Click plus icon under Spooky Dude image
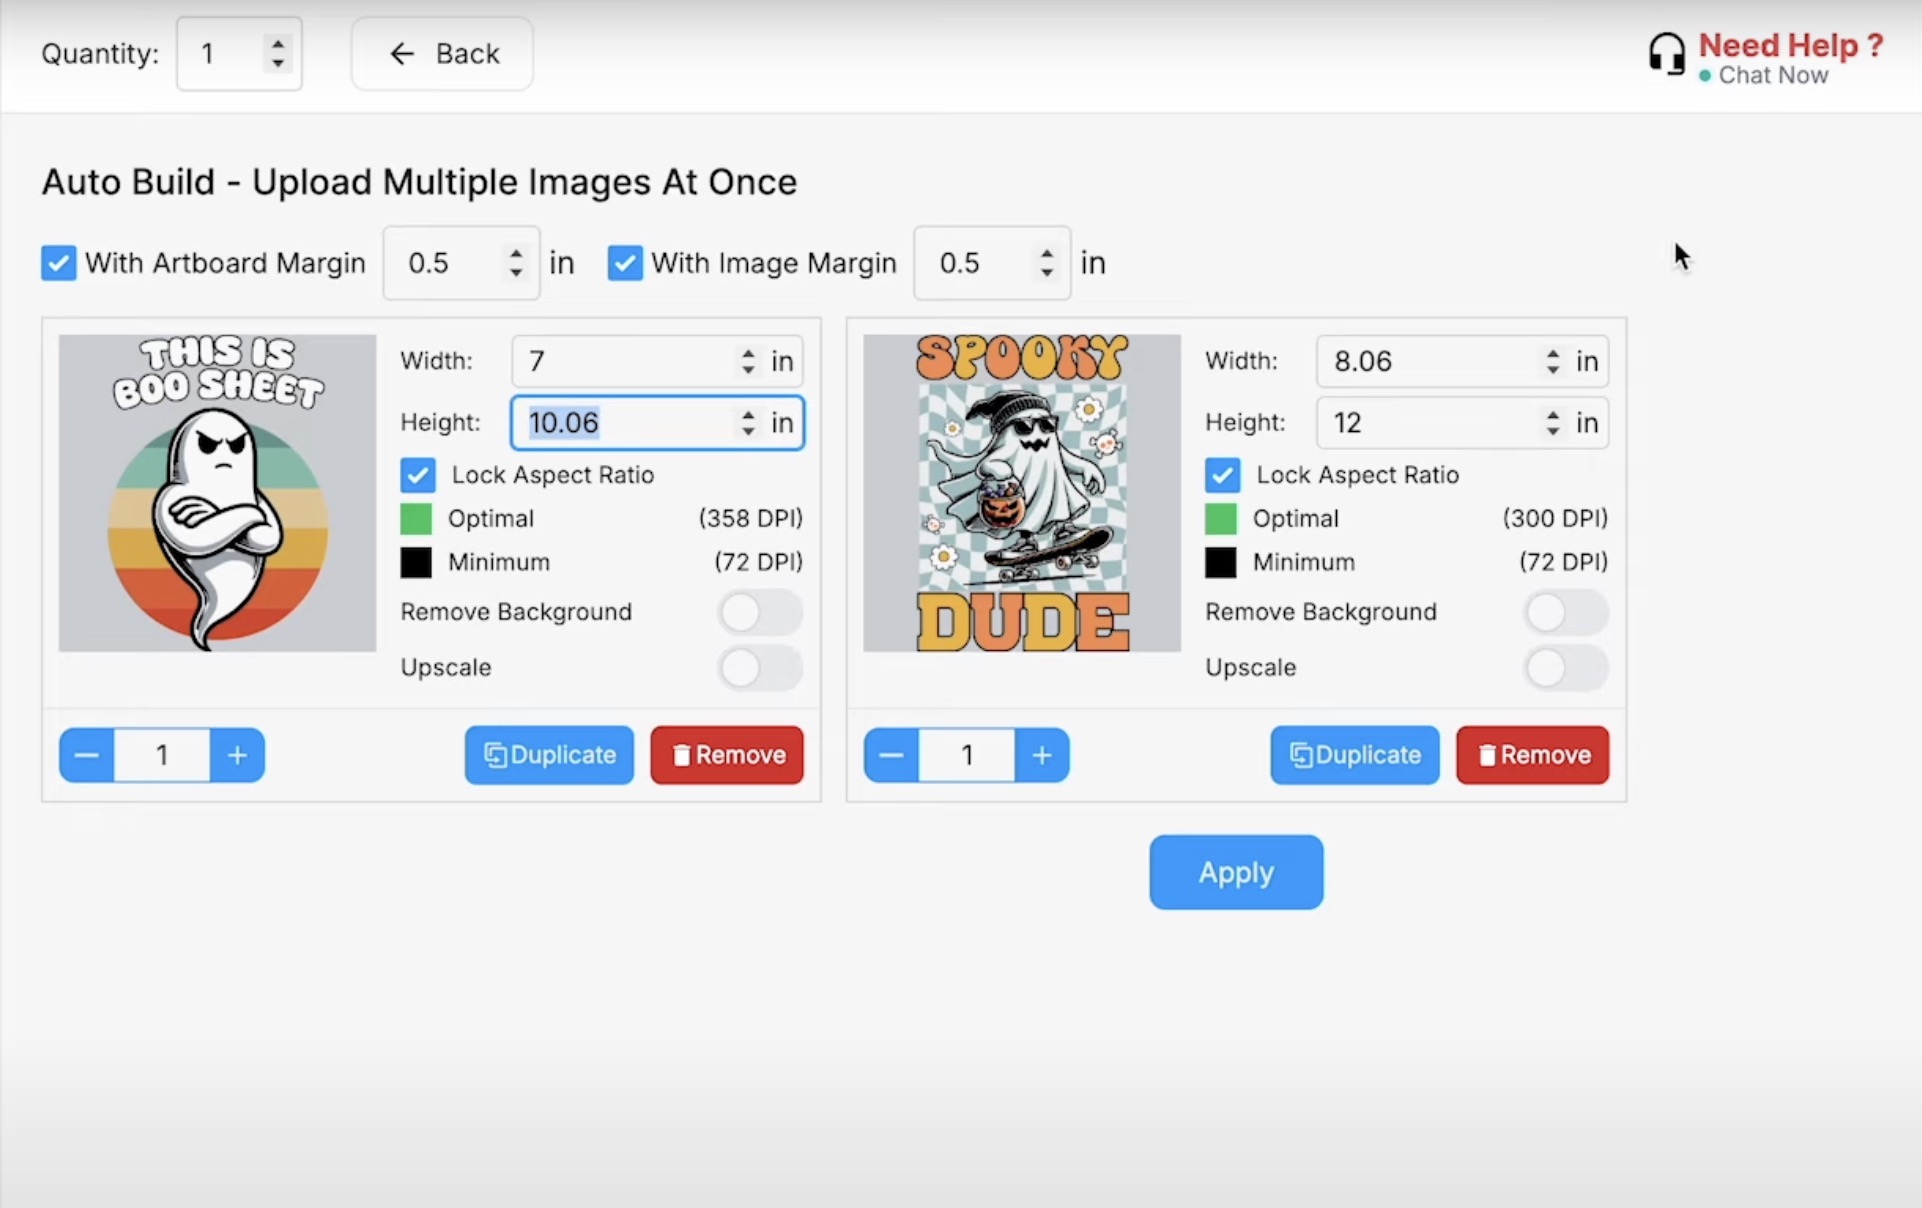Image resolution: width=1922 pixels, height=1208 pixels. coord(1042,755)
